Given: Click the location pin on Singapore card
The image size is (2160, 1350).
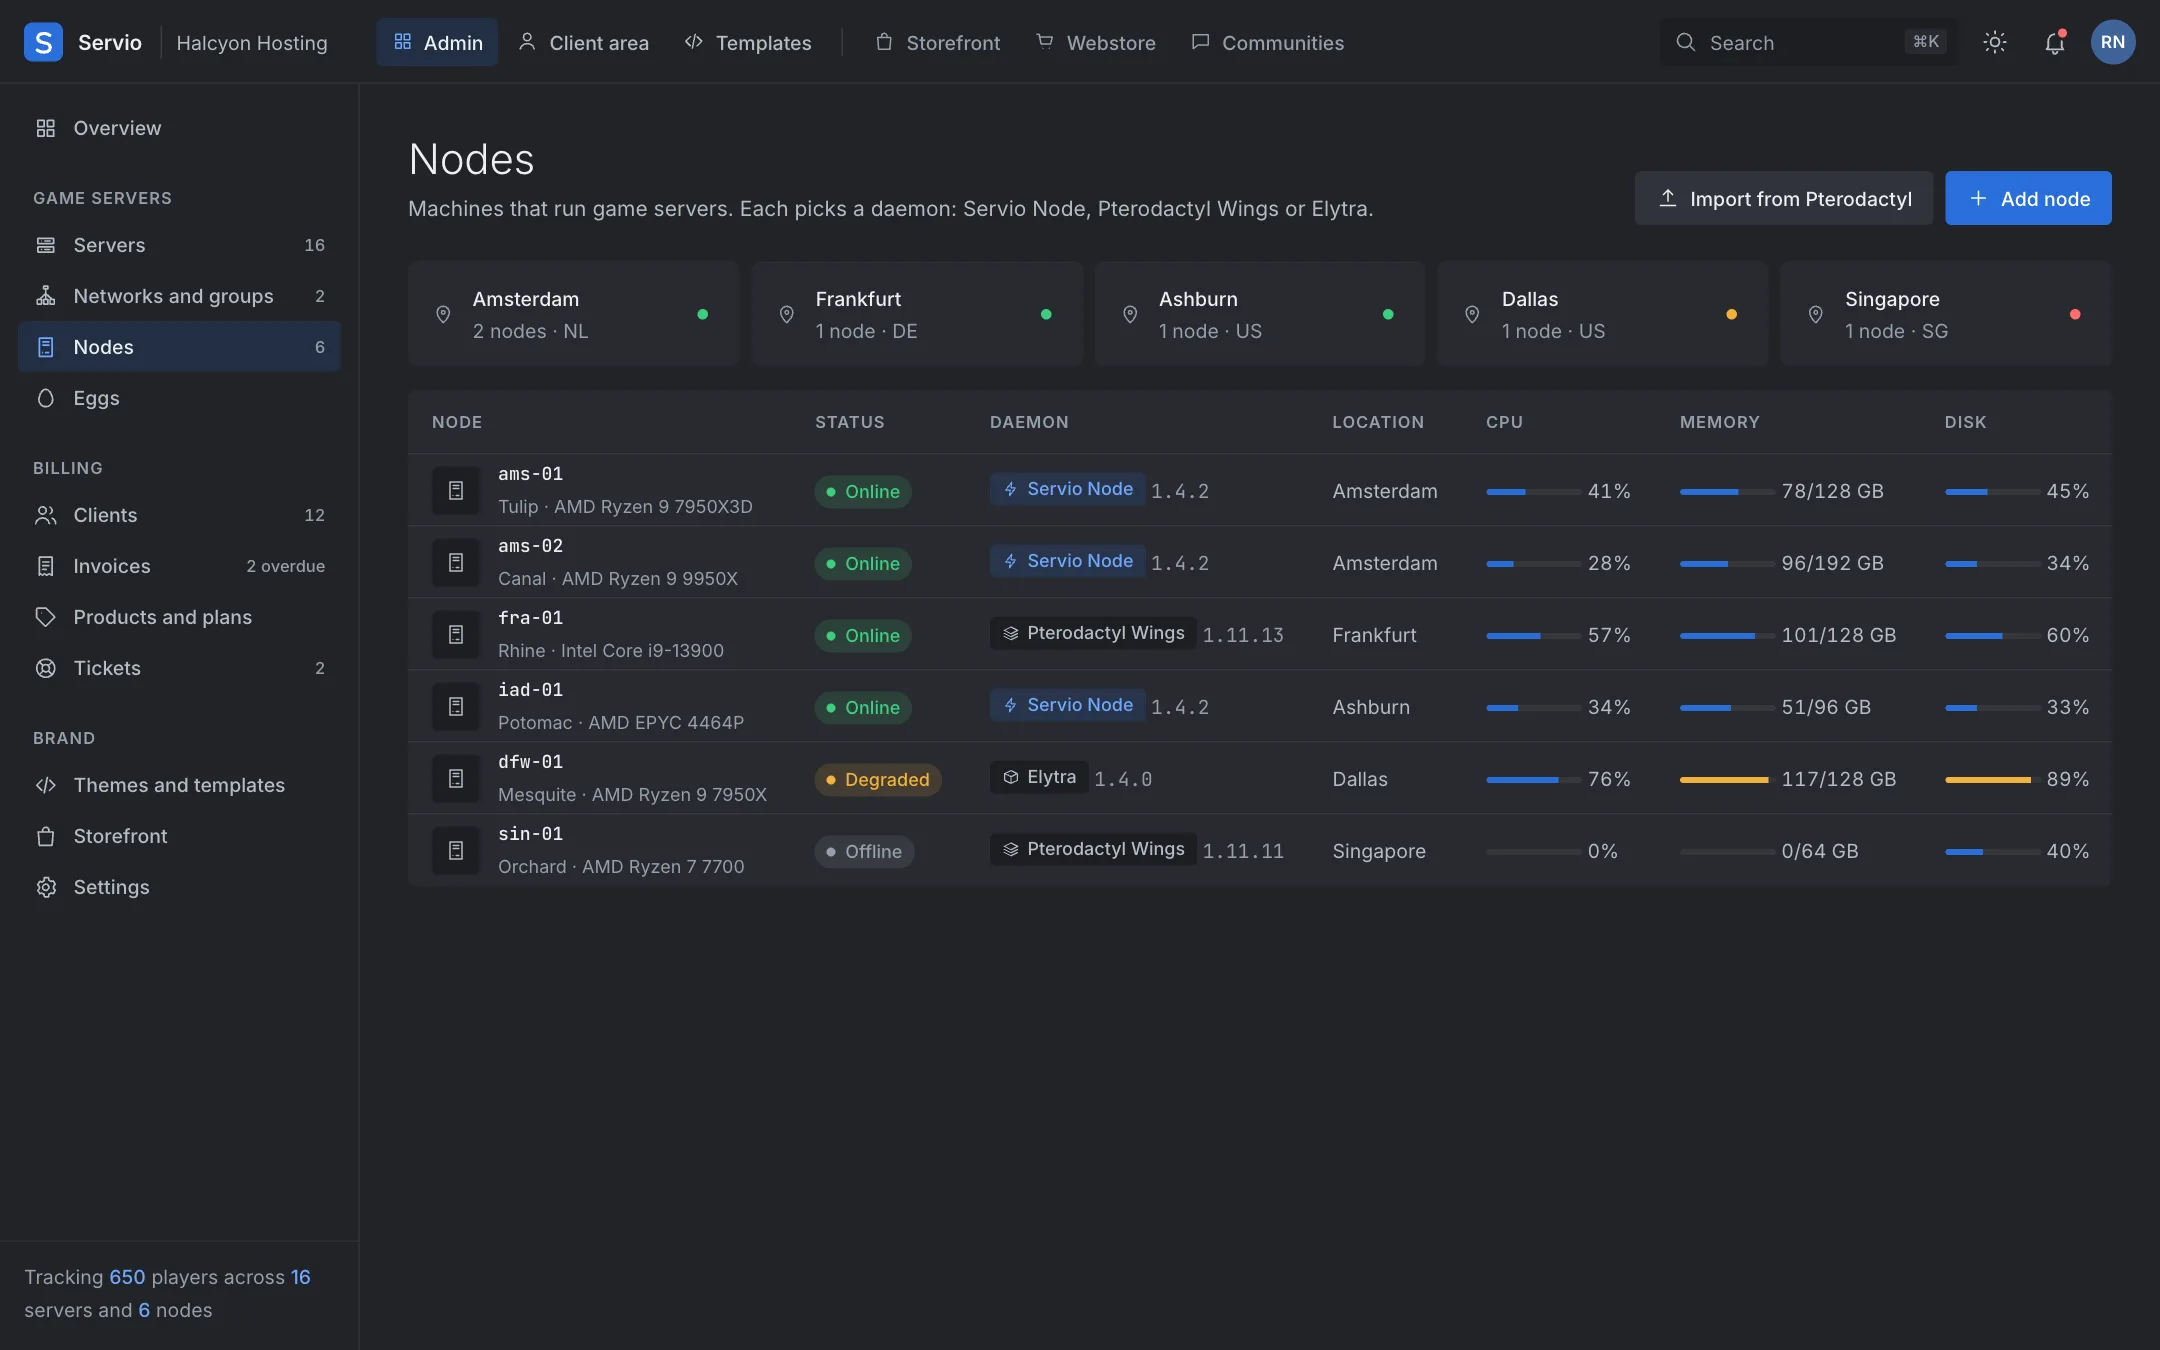Looking at the screenshot, I should [x=1815, y=314].
